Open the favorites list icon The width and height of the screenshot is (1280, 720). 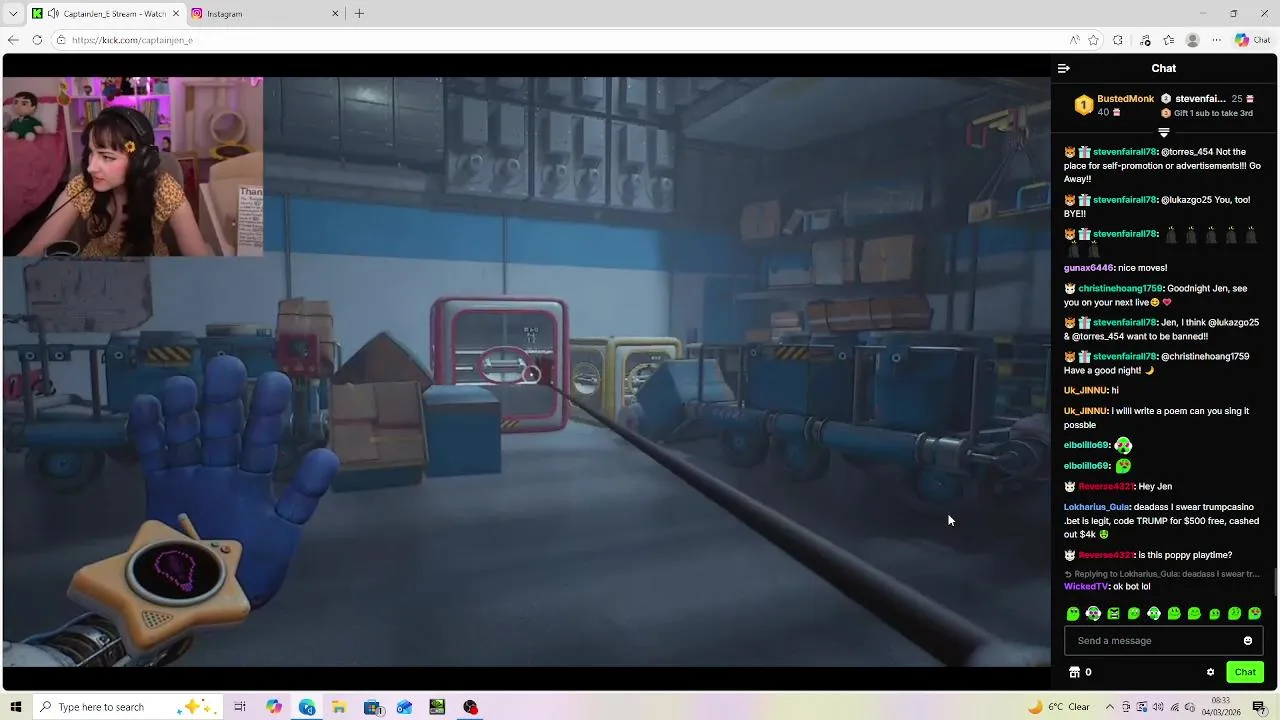1168,40
